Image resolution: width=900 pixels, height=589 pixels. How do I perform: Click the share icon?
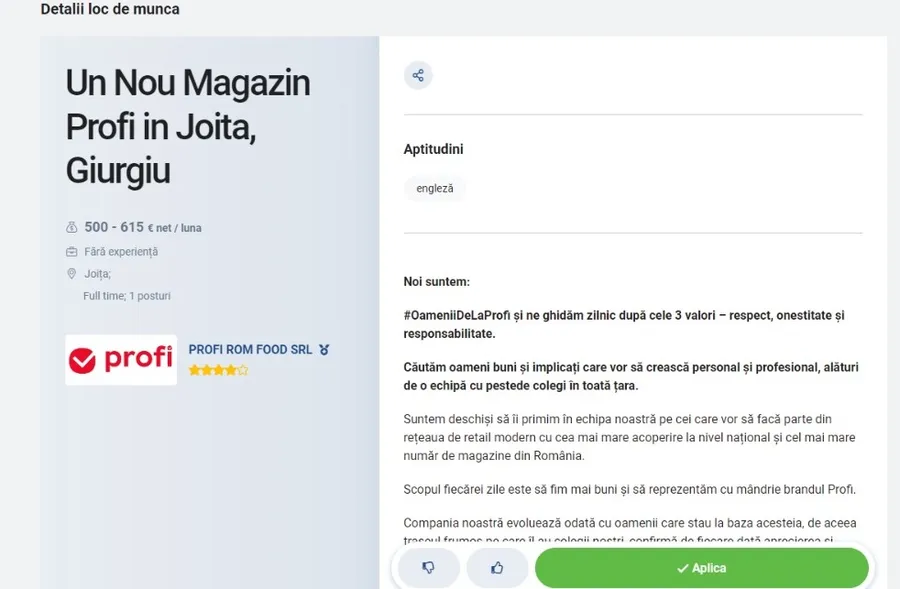[418, 75]
